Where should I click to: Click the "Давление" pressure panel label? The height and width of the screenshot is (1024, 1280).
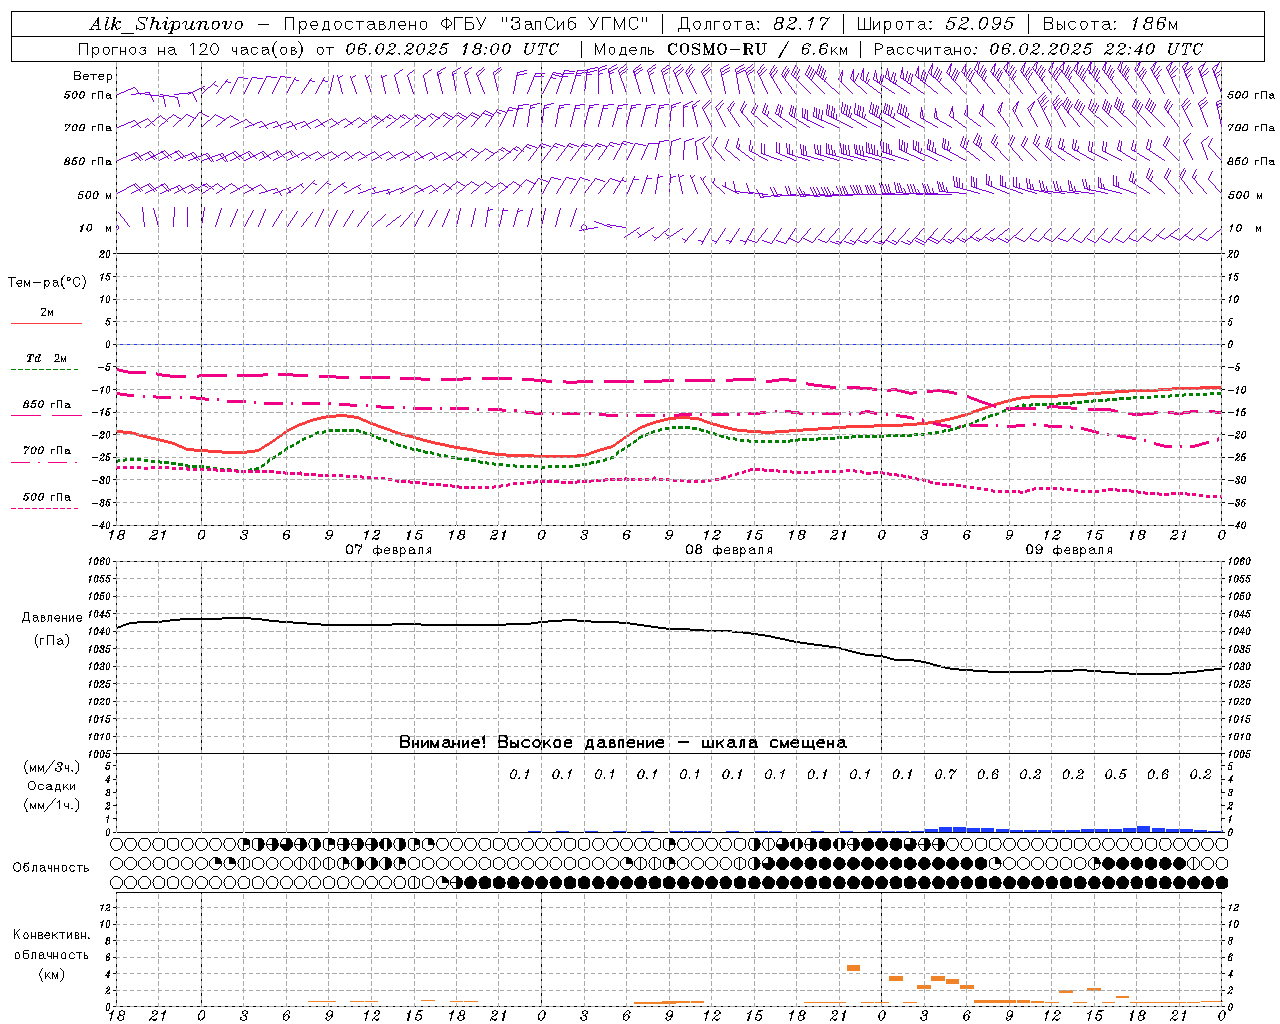tap(52, 618)
